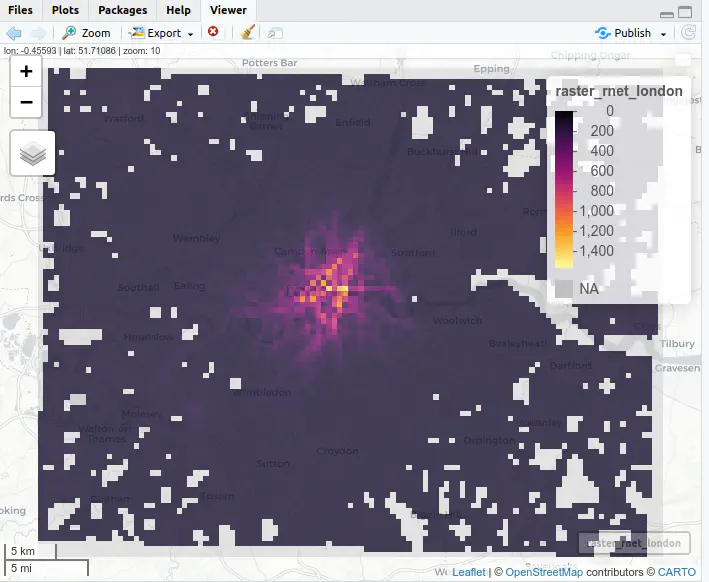This screenshot has height=582, width=709.
Task: Follow the Leaflet attribution link
Action: click(x=468, y=572)
